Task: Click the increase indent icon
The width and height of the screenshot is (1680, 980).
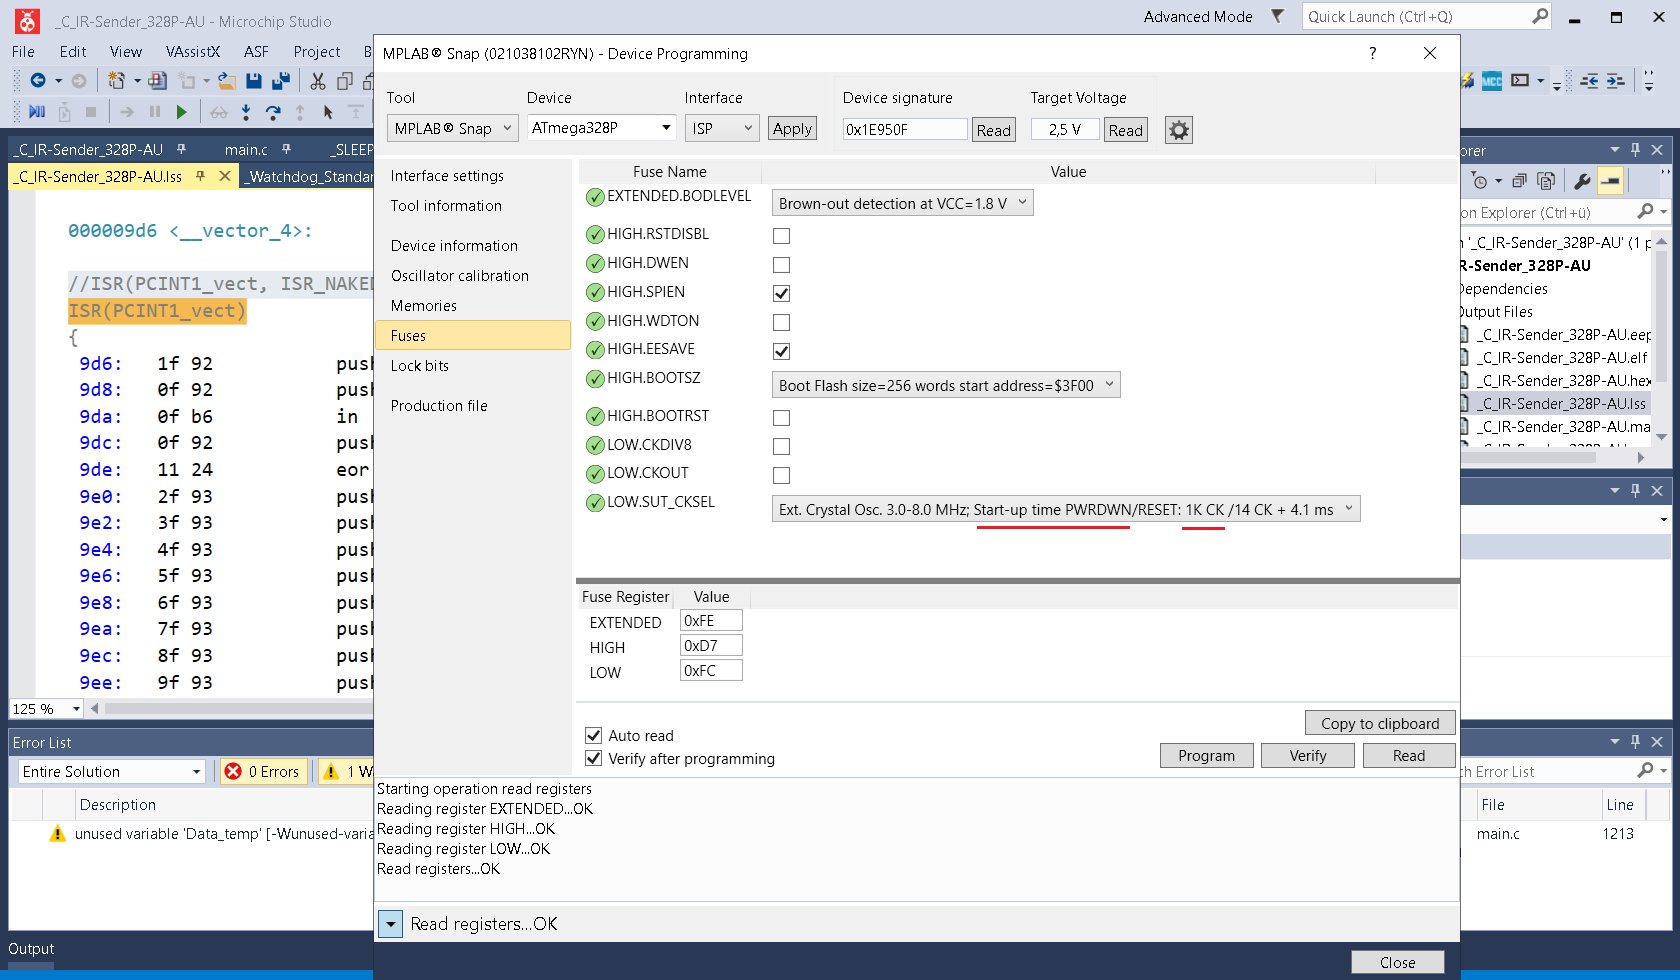Action: coord(1616,81)
